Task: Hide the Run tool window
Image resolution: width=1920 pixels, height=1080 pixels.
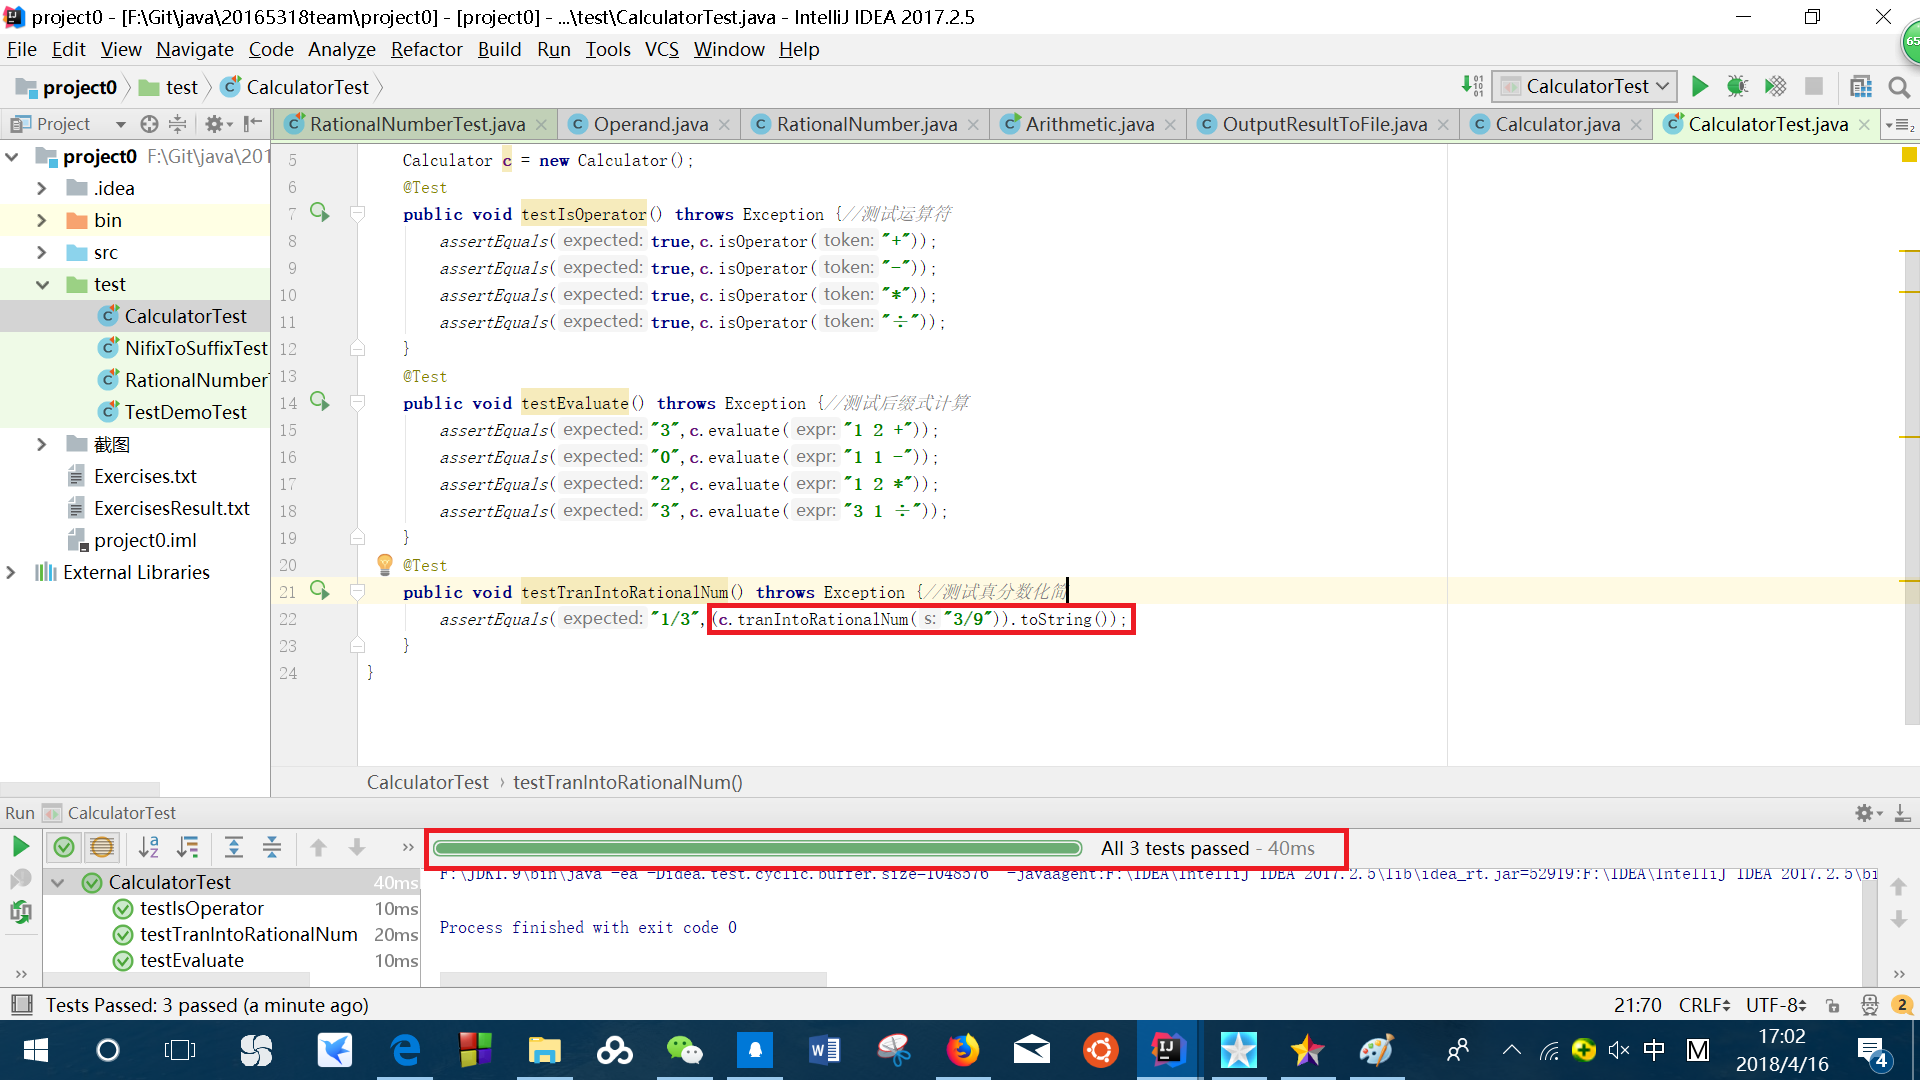Action: click(1903, 813)
